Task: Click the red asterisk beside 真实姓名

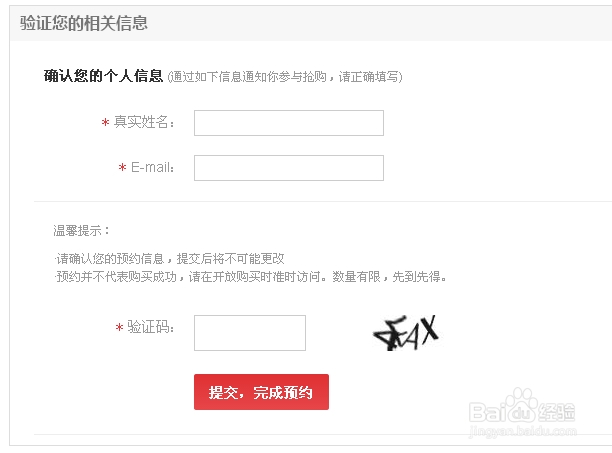Action: 105,123
